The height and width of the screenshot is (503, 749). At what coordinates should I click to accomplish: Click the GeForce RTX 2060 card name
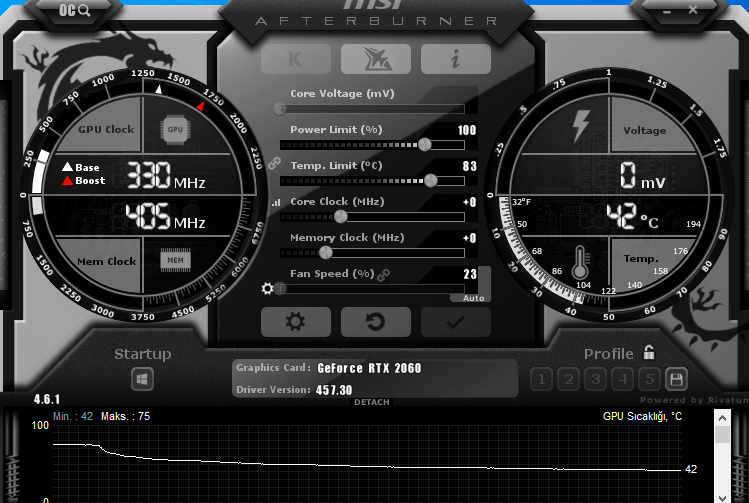coord(369,368)
